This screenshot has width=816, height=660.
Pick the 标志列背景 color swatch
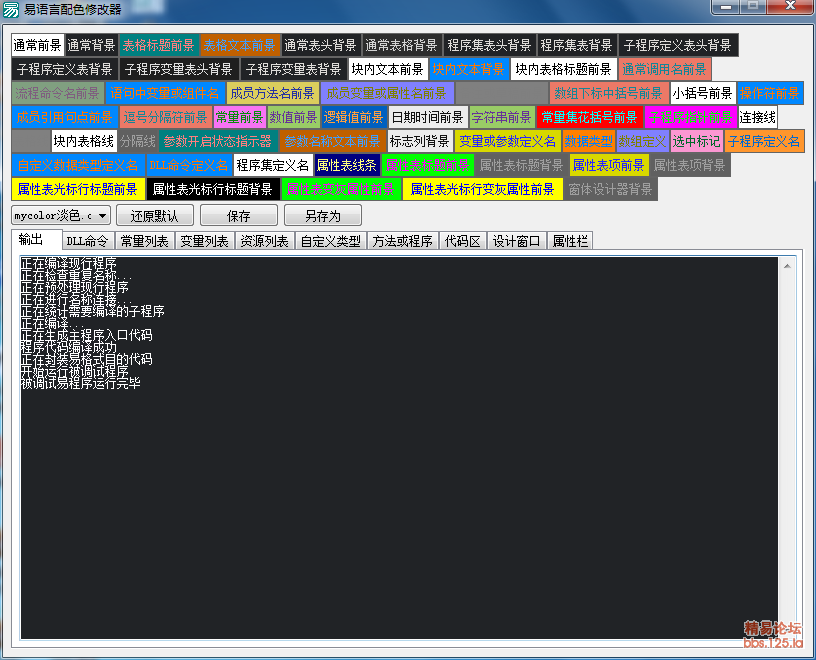pos(420,141)
